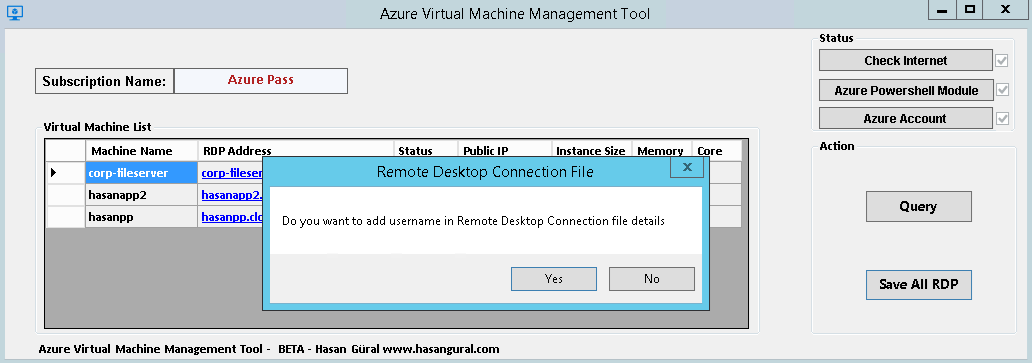Viewport: 1032px width, 363px height.
Task: Toggle the Azure Powershell Module checkbox
Action: [x=1002, y=90]
